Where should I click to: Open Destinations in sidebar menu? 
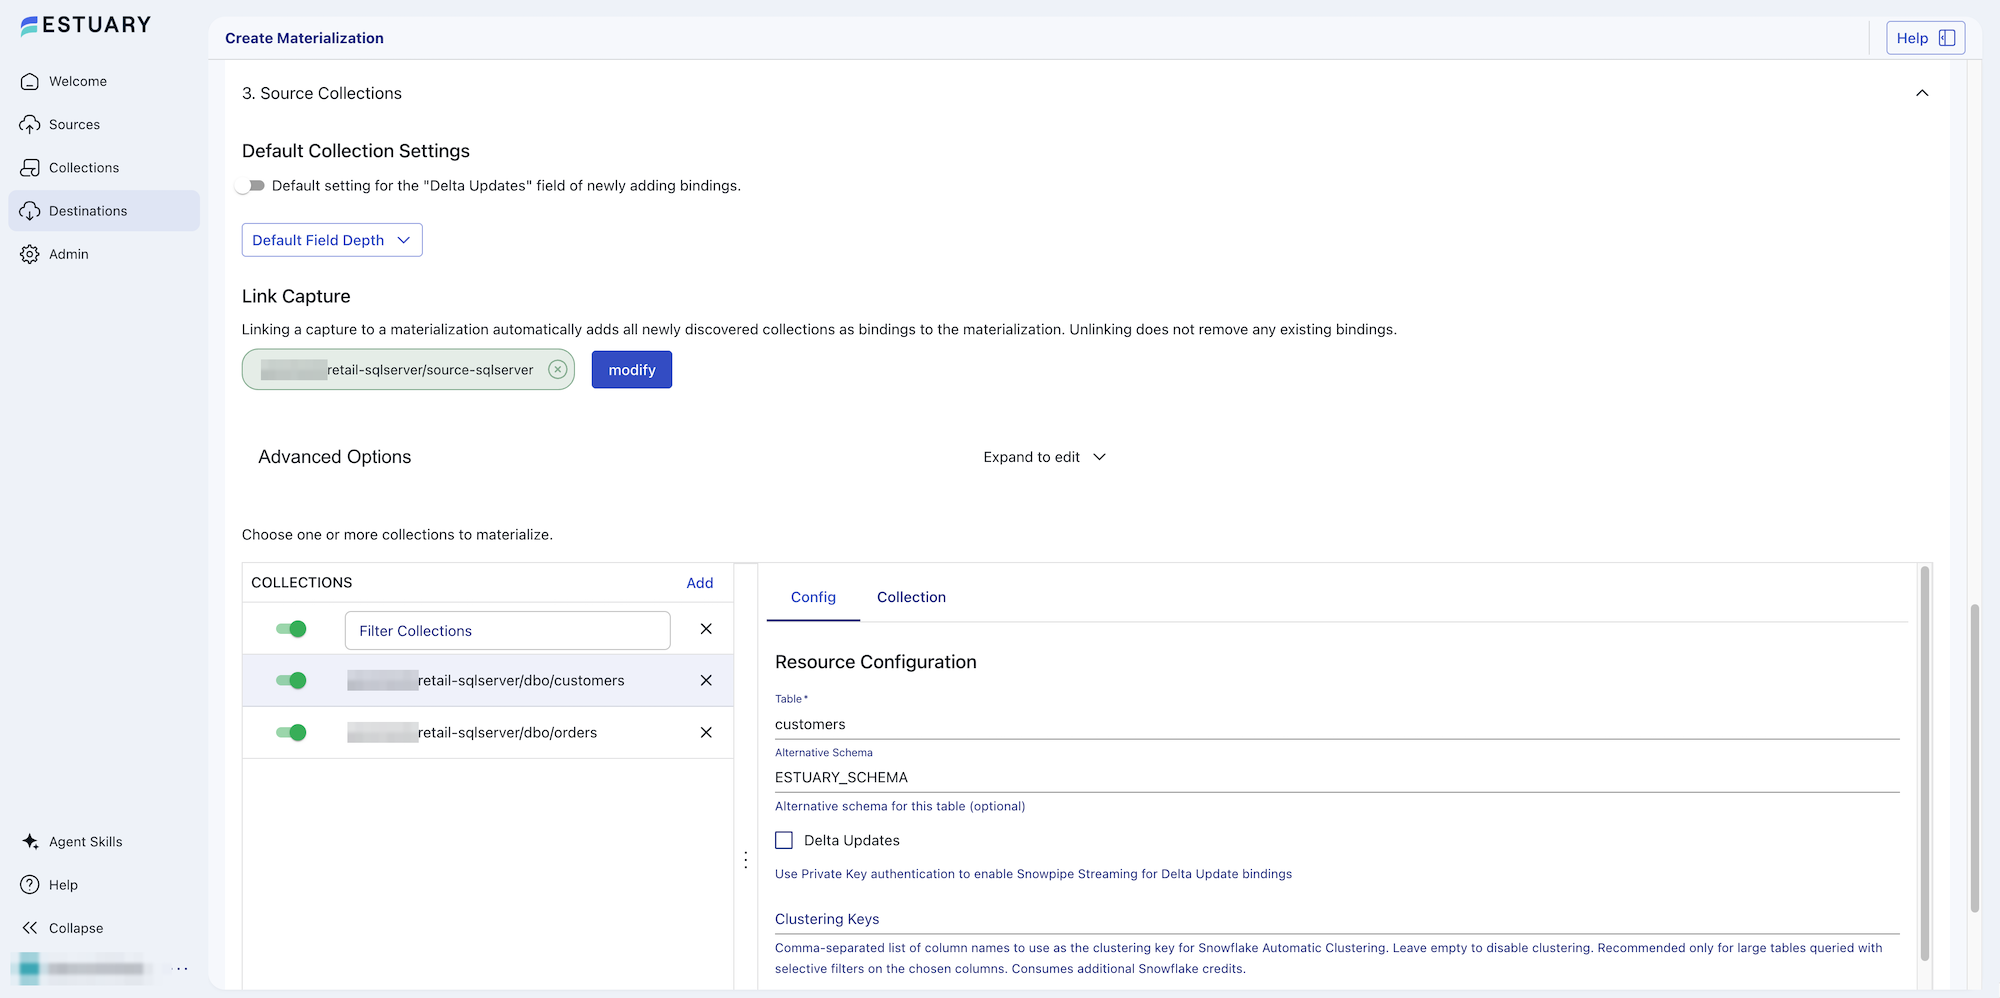(x=104, y=211)
